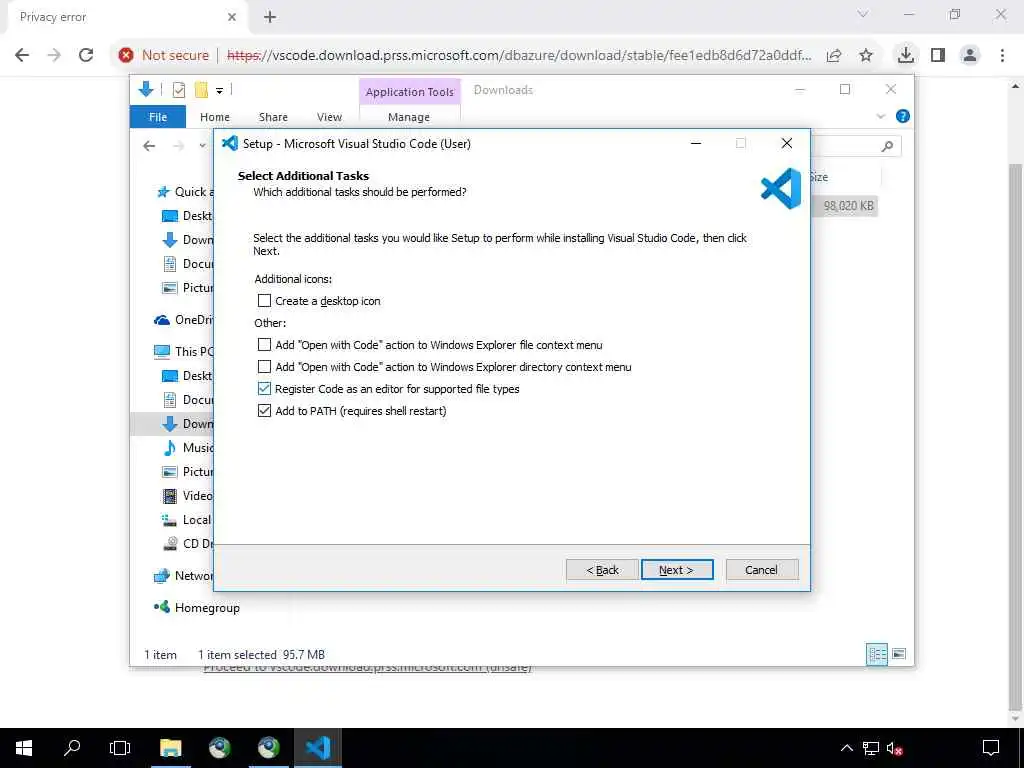Select the Application Tools contextual tab
1024x768 pixels.
point(409,92)
